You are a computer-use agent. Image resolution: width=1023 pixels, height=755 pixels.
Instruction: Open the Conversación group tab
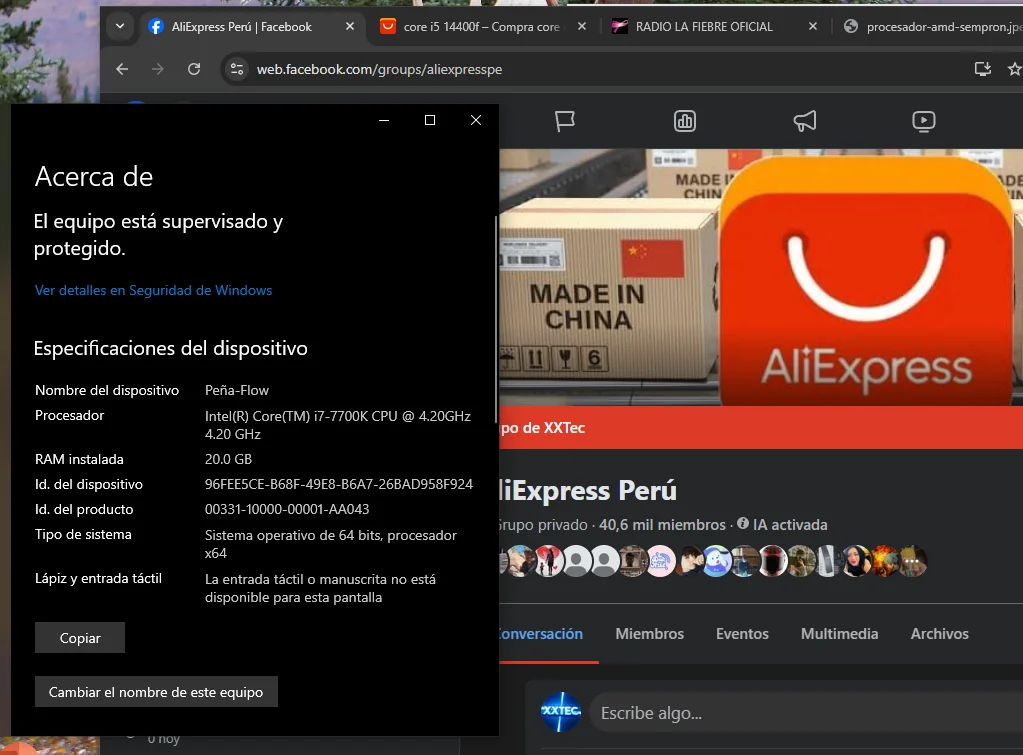541,634
